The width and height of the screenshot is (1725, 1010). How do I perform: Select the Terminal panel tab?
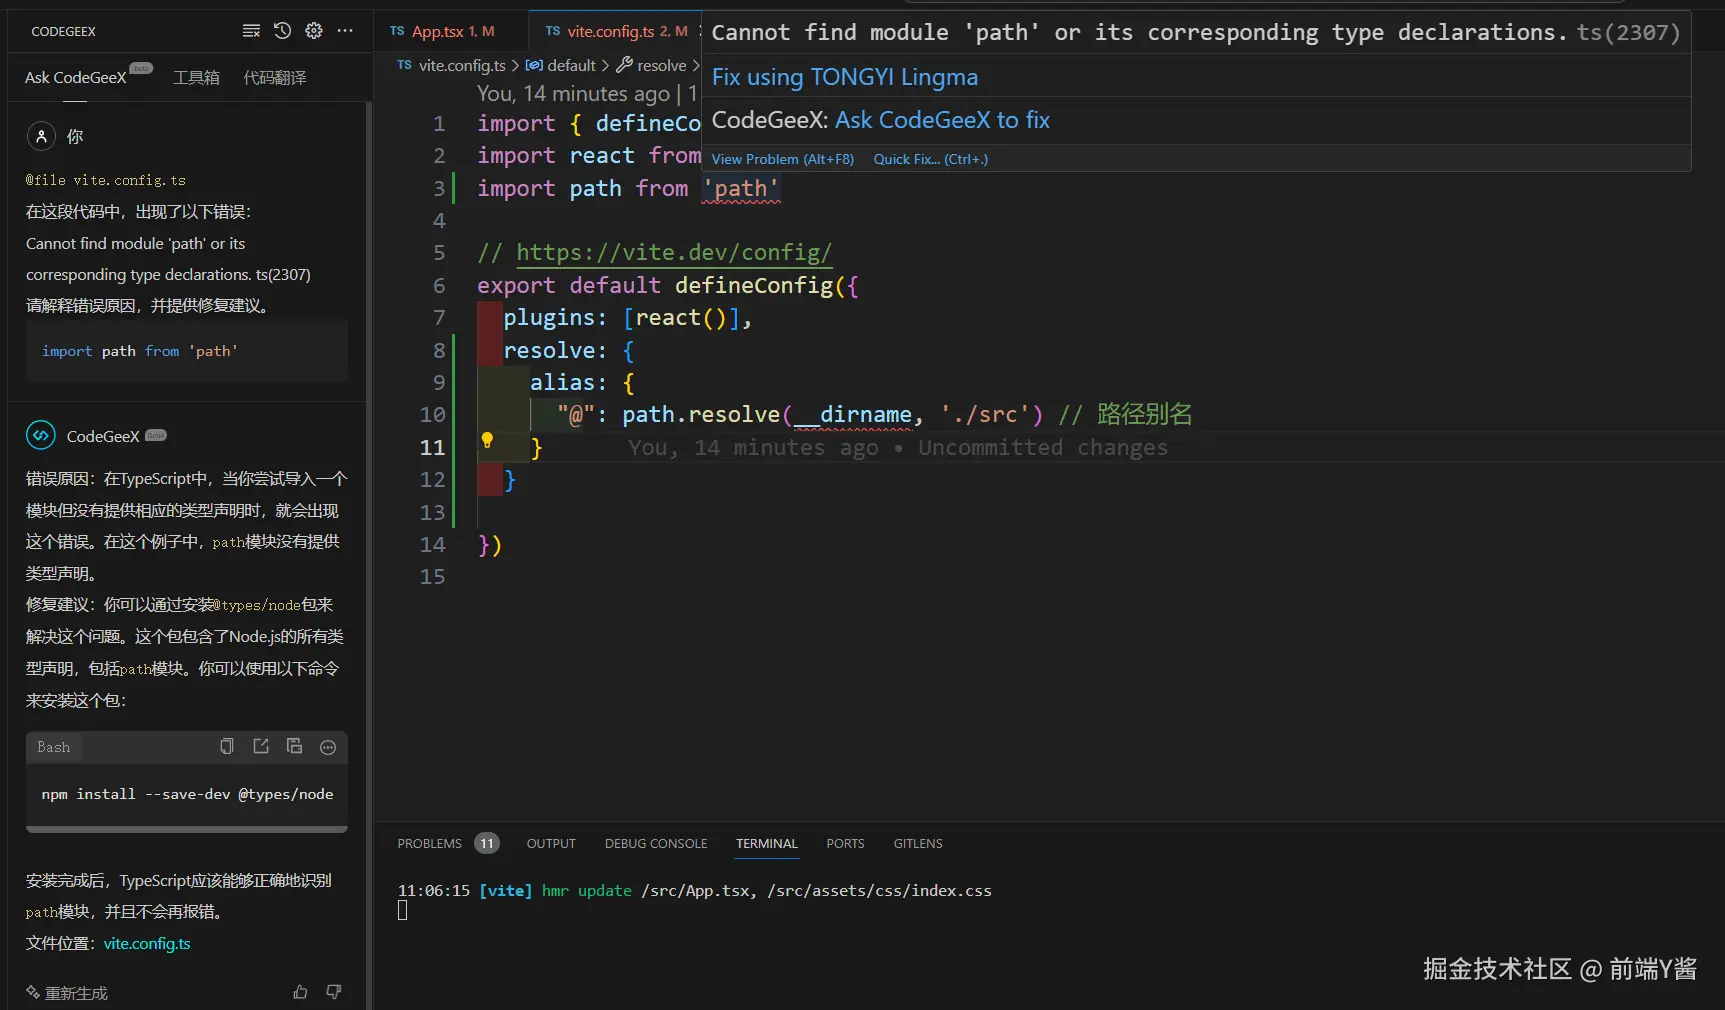[x=767, y=843]
